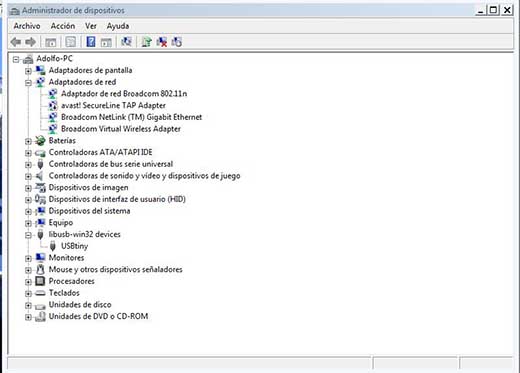Click the Uninstall device red X icon

(162, 42)
